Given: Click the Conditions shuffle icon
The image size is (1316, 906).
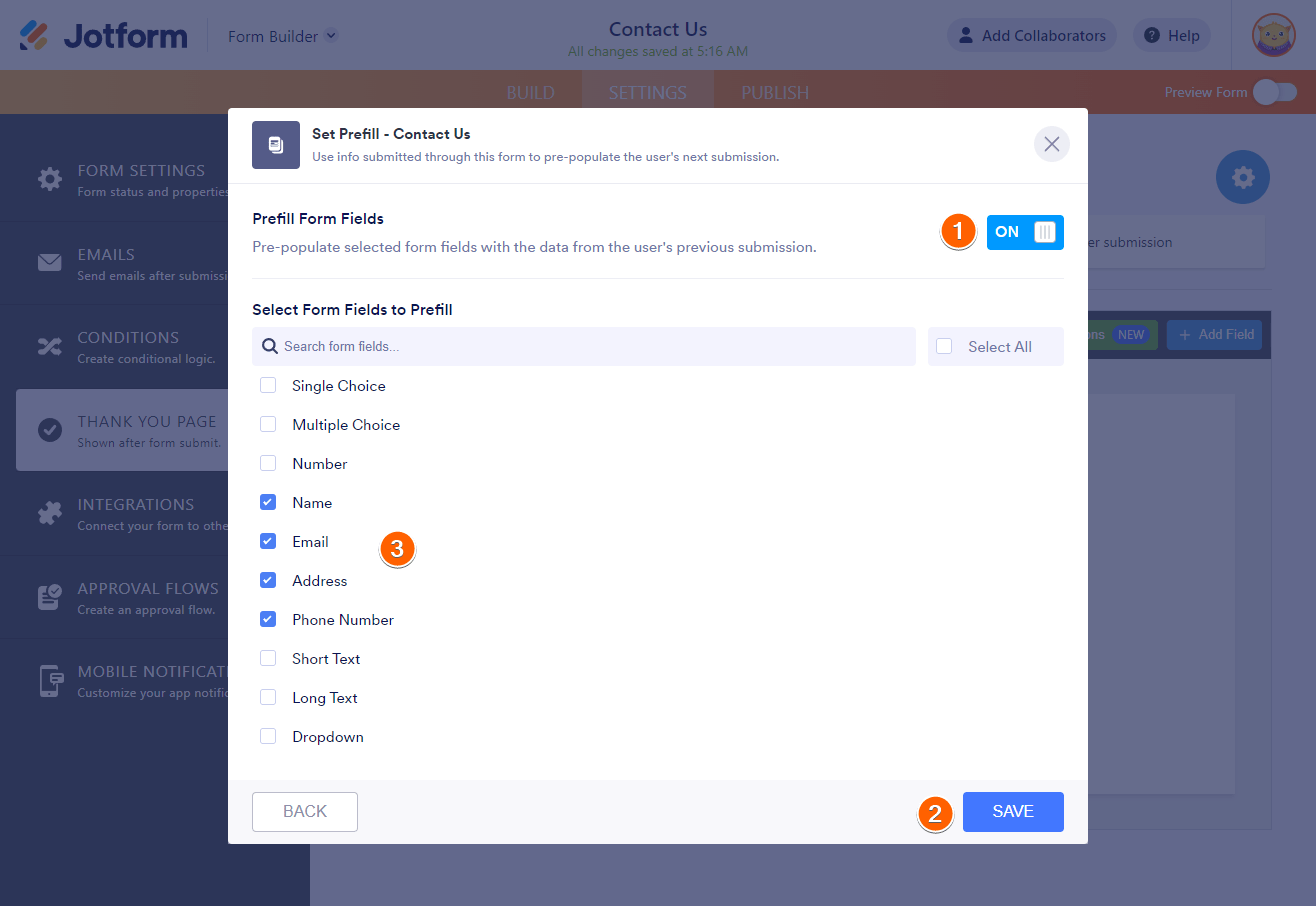Looking at the screenshot, I should click(49, 346).
